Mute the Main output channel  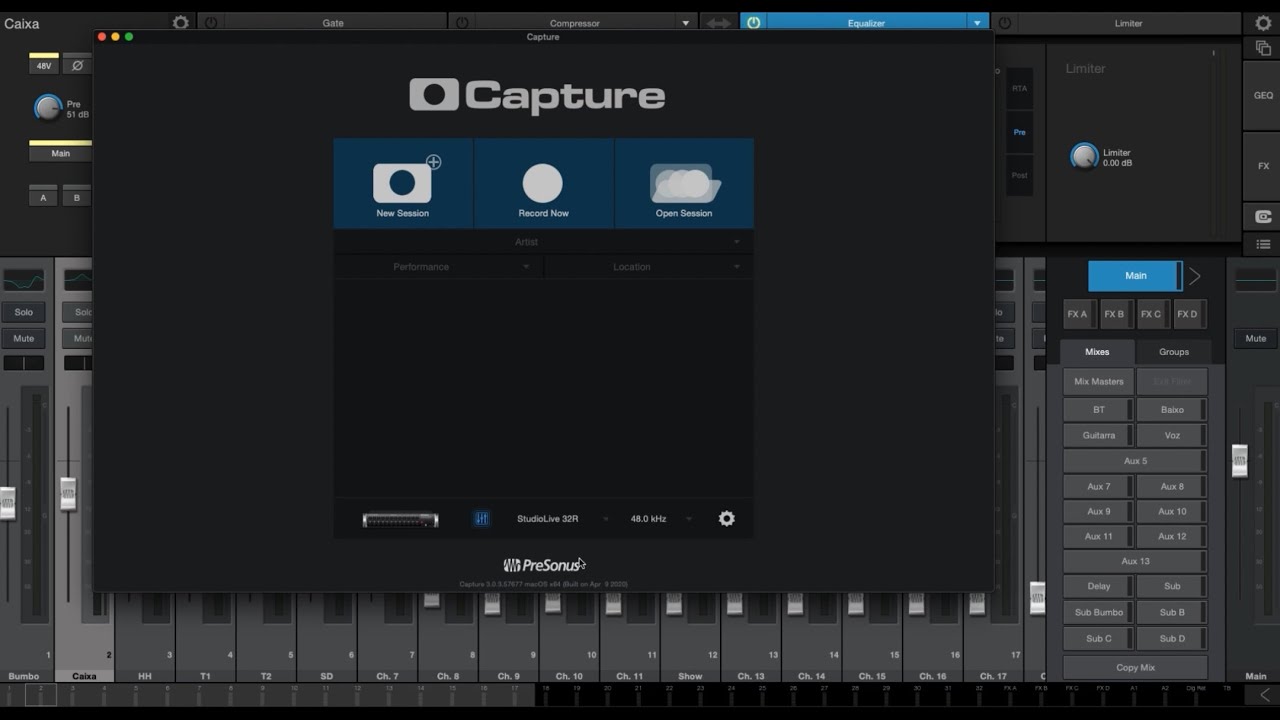pyautogui.click(x=1255, y=338)
